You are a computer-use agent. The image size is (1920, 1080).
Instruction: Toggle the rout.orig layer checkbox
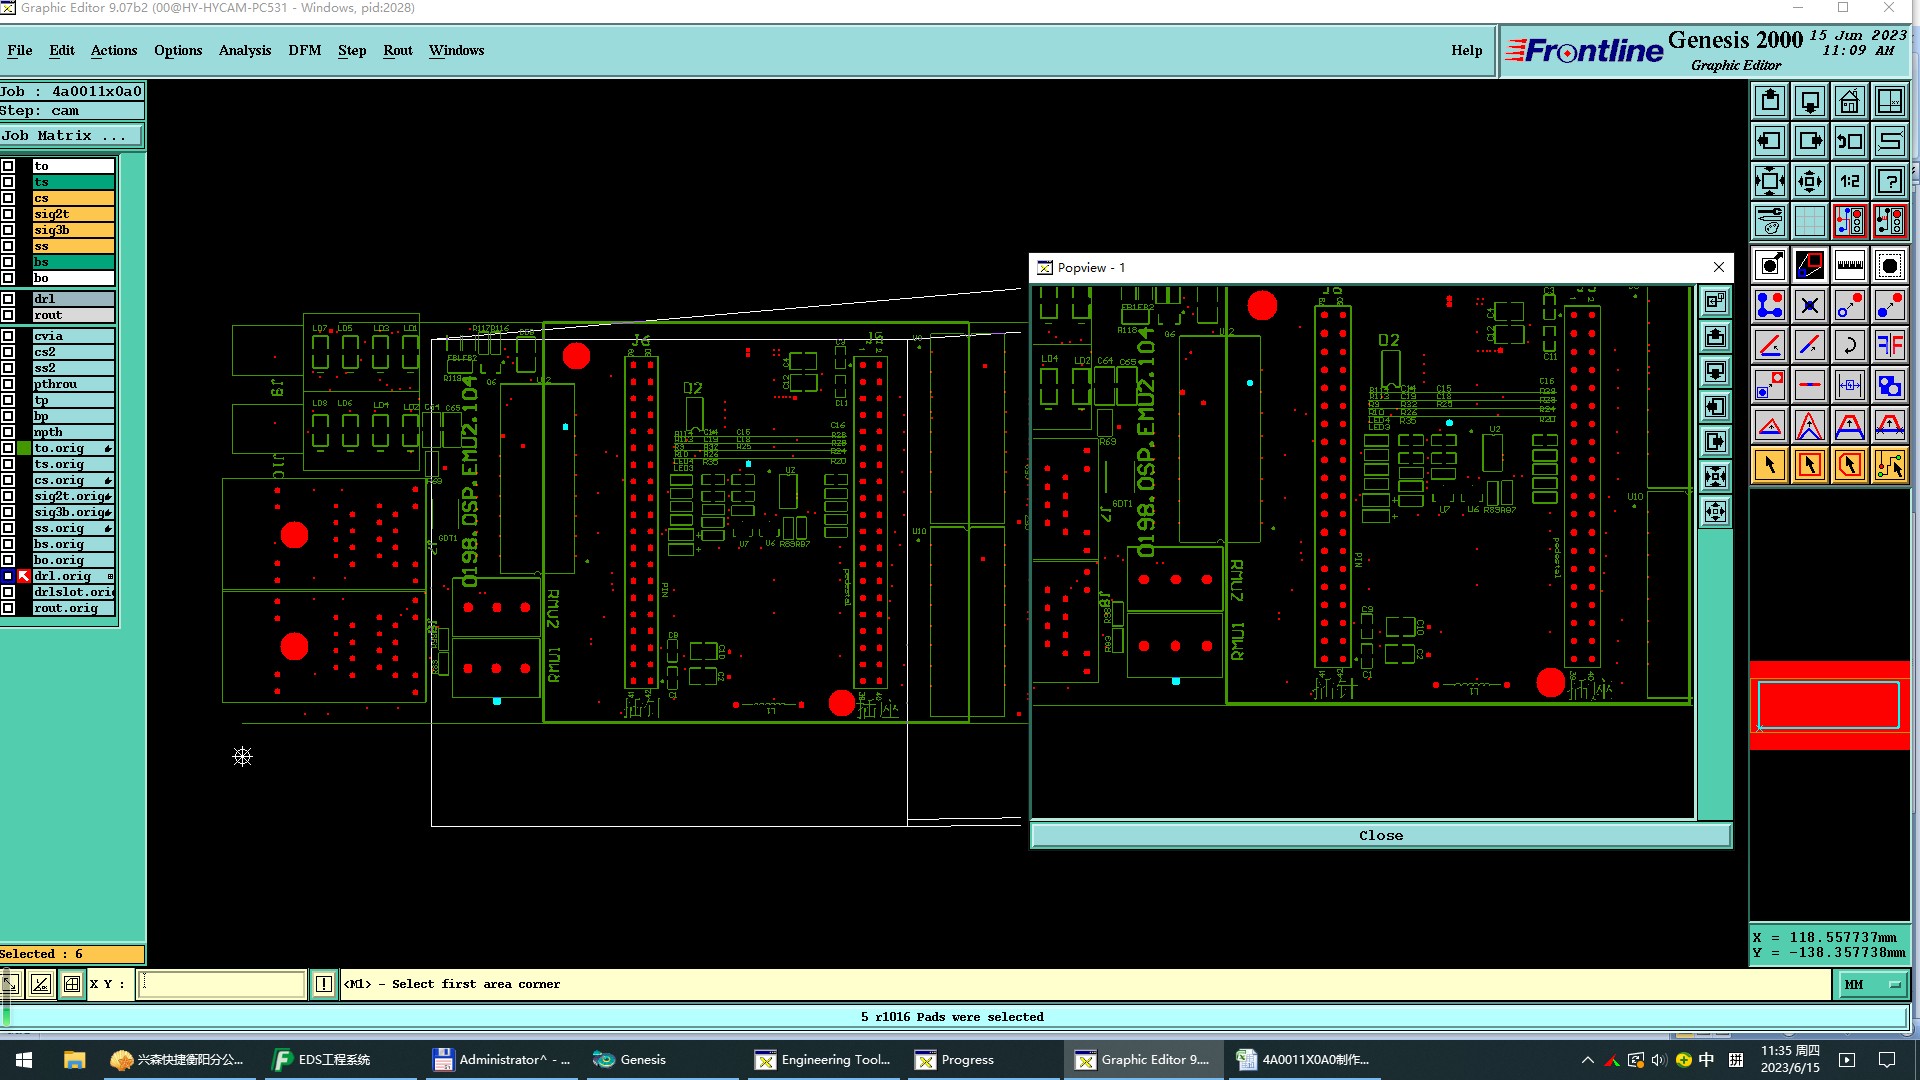coord(8,608)
